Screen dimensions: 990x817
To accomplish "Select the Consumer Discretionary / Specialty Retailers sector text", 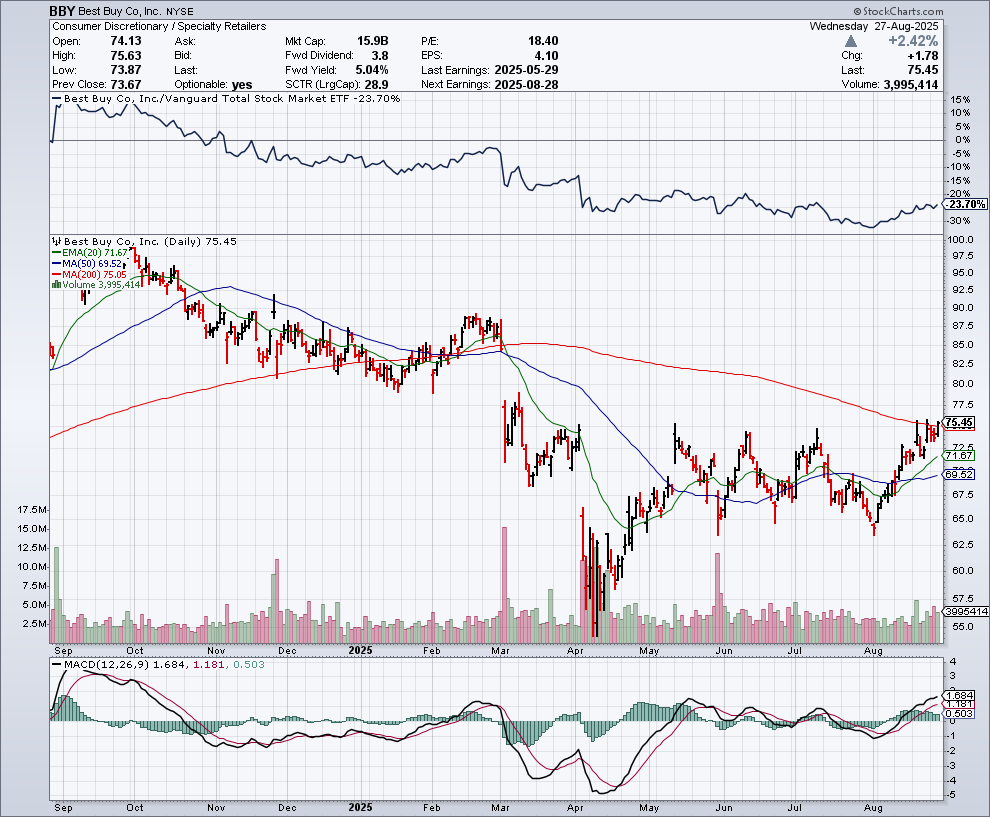I will click(x=159, y=27).
